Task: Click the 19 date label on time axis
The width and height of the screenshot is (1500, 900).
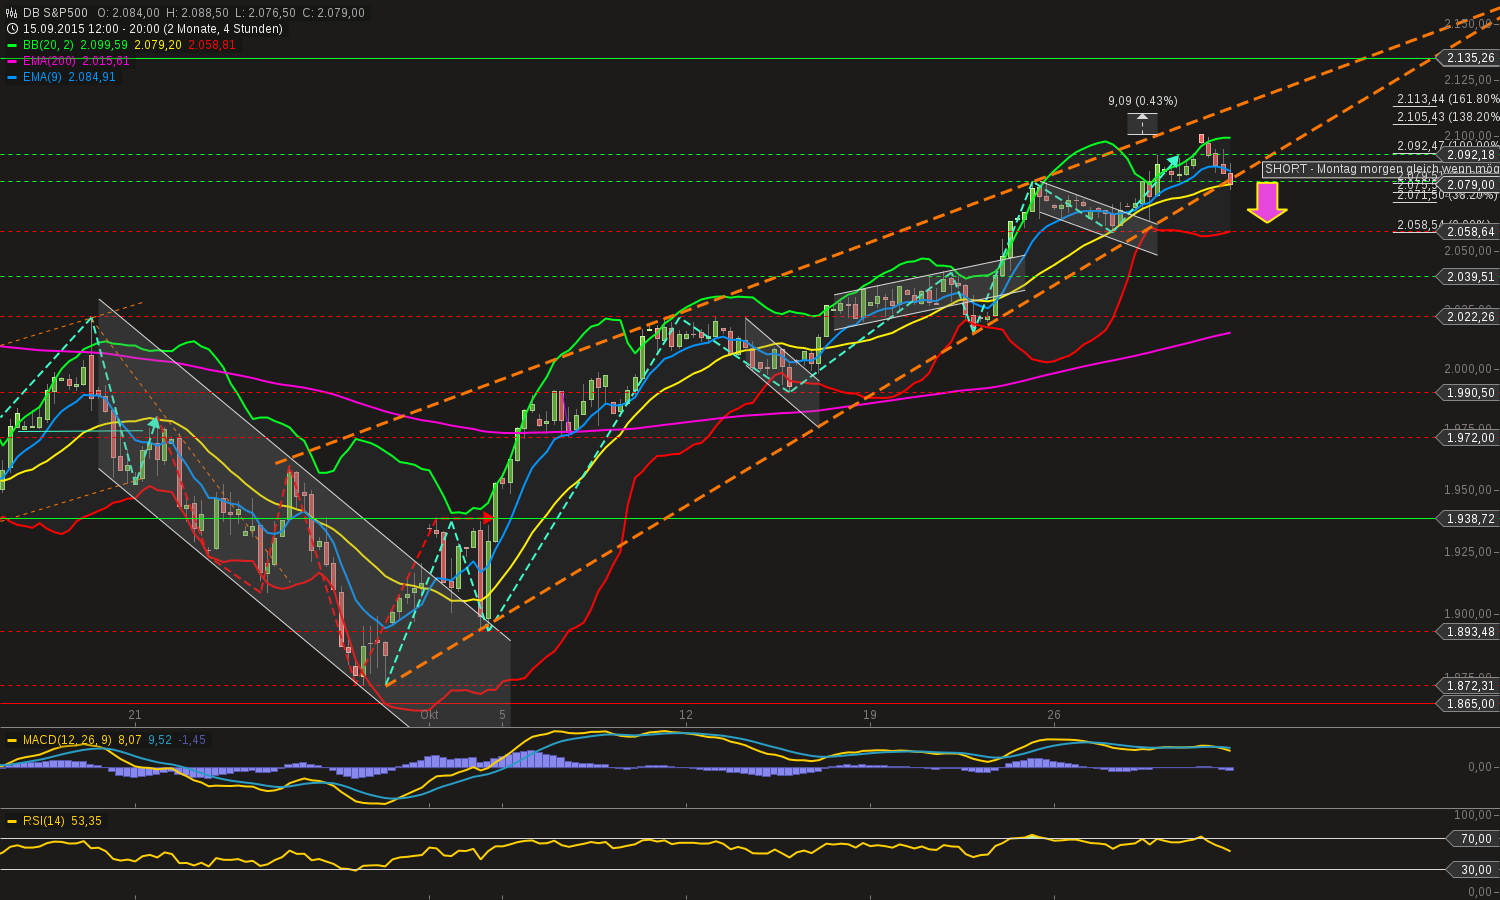Action: 870,715
